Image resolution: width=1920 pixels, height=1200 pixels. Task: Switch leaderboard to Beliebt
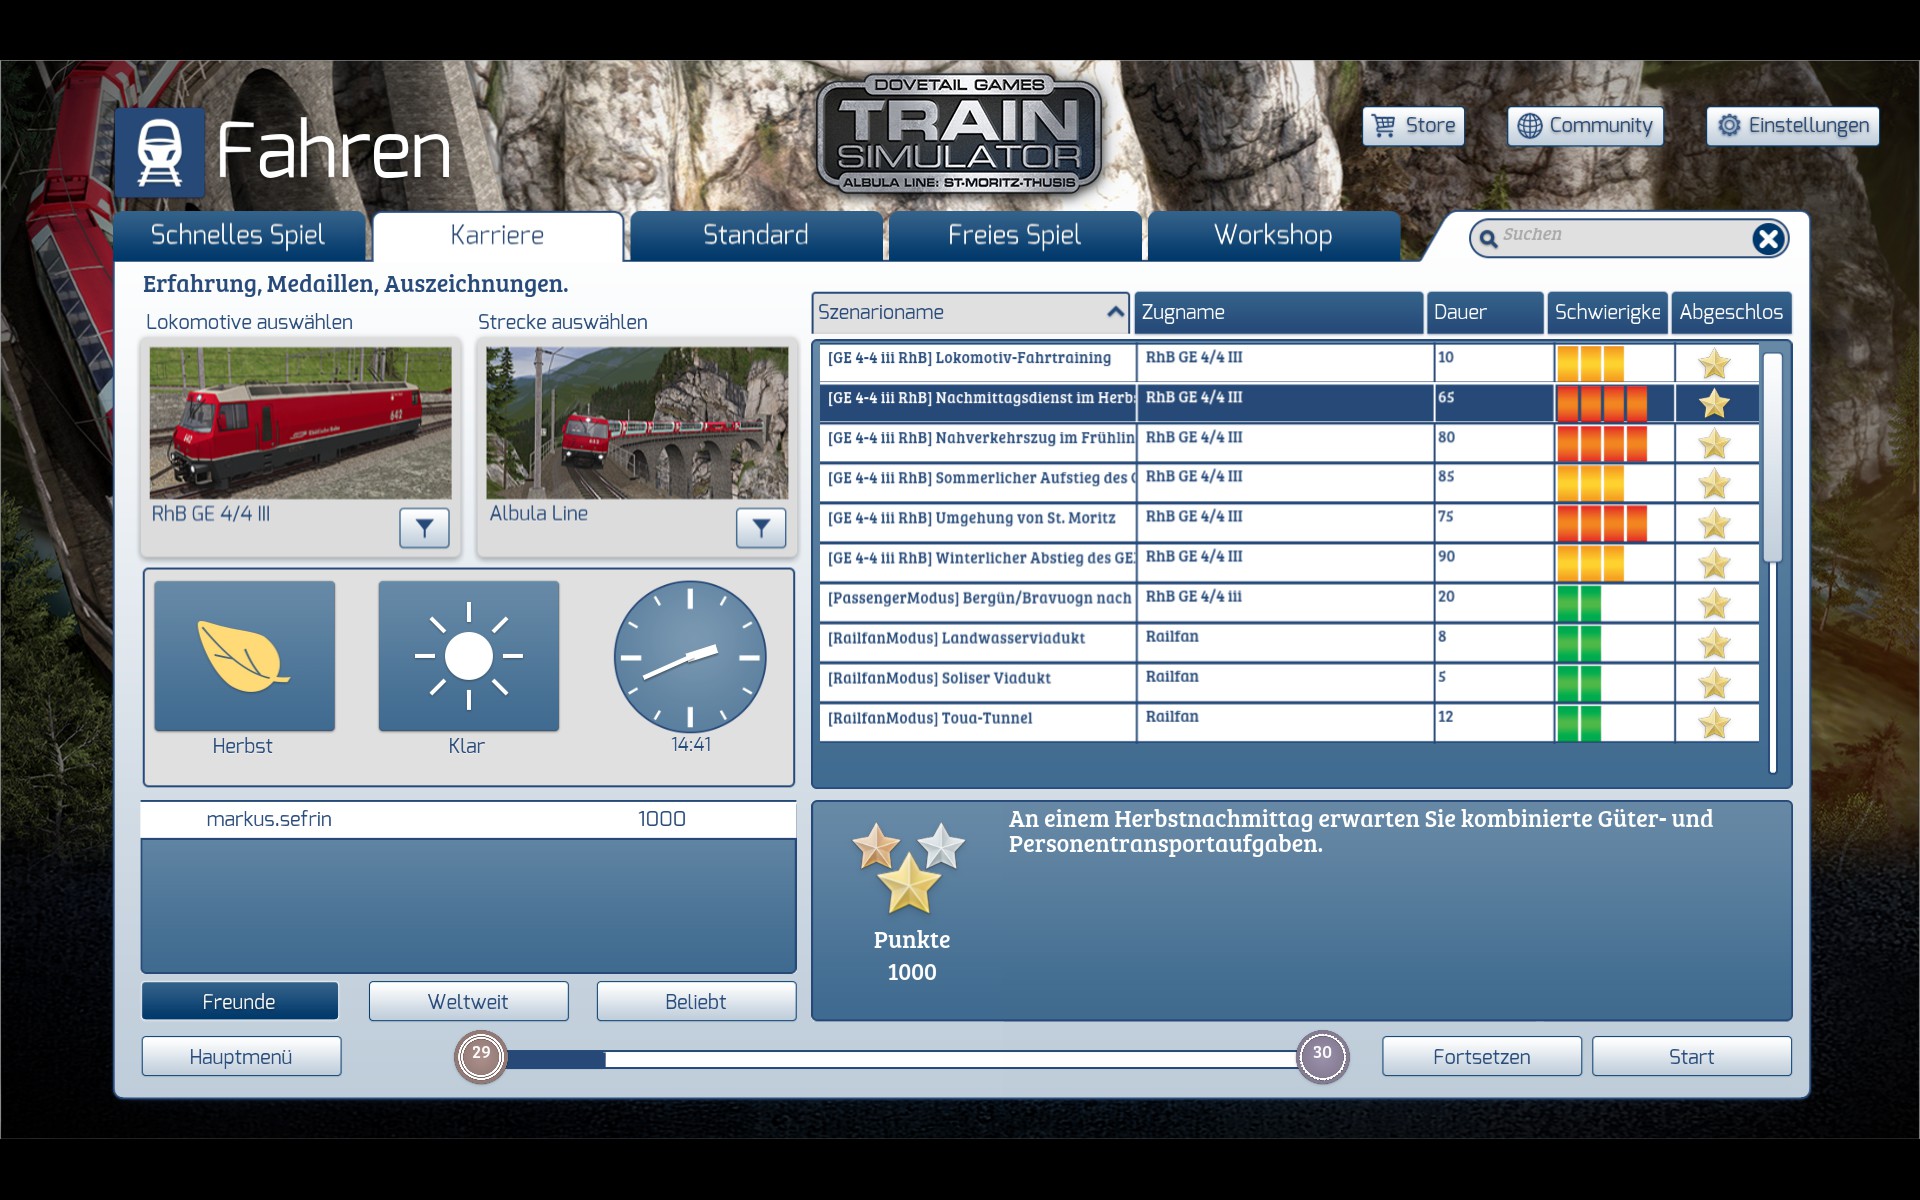pos(696,1001)
